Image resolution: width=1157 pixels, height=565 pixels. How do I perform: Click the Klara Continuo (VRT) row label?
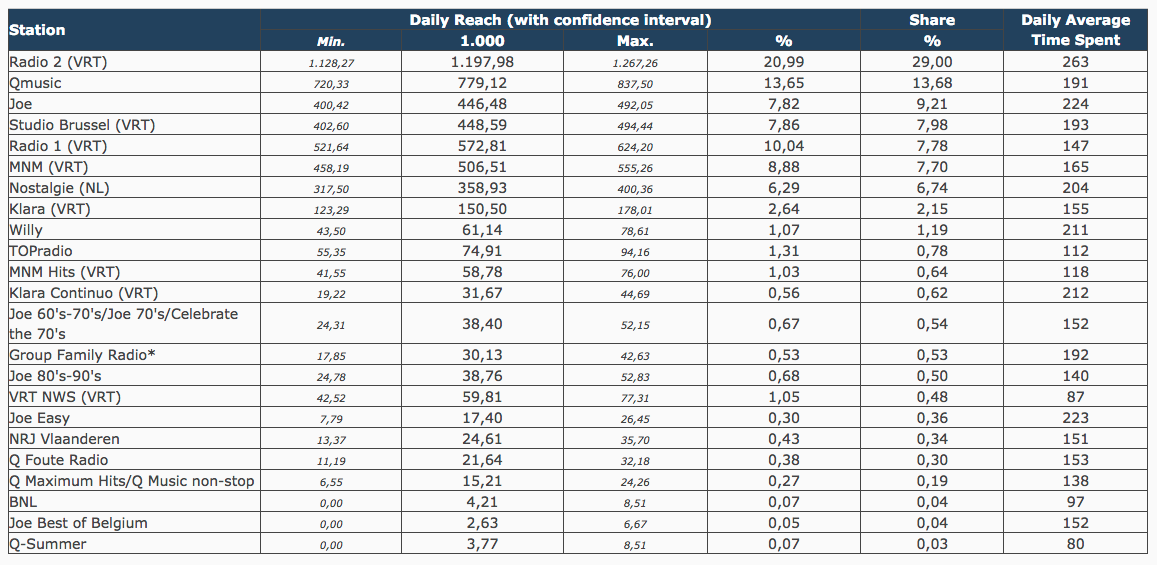pyautogui.click(x=84, y=293)
